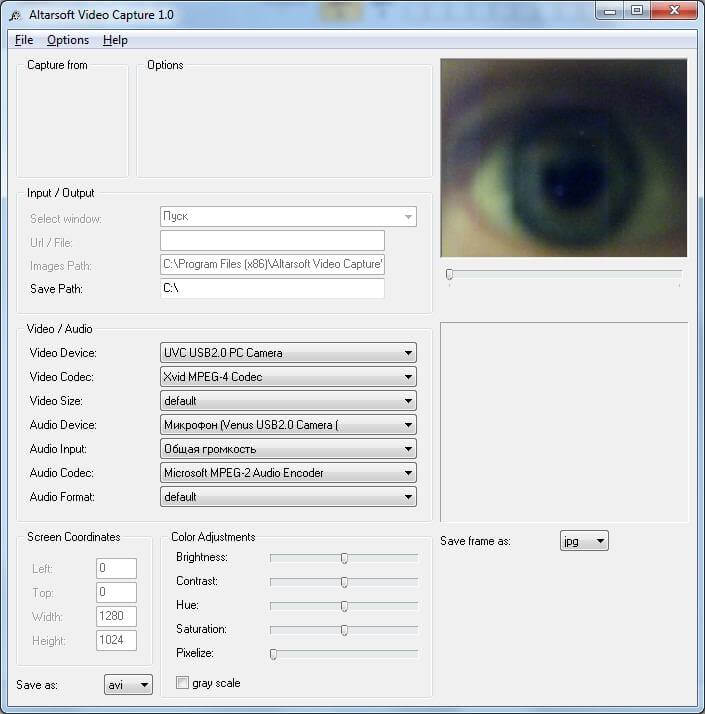This screenshot has width=705, height=714.
Task: Close the Altarsoft Video Capture window
Action: pyautogui.click(x=674, y=11)
